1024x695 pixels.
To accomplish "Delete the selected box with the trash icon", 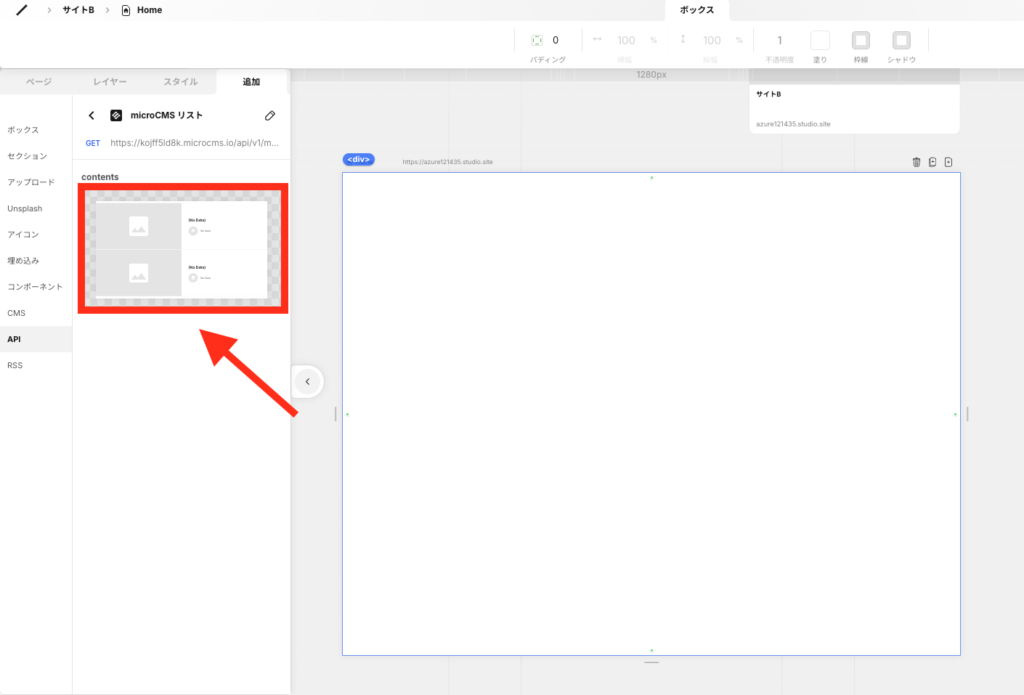I will coord(916,162).
